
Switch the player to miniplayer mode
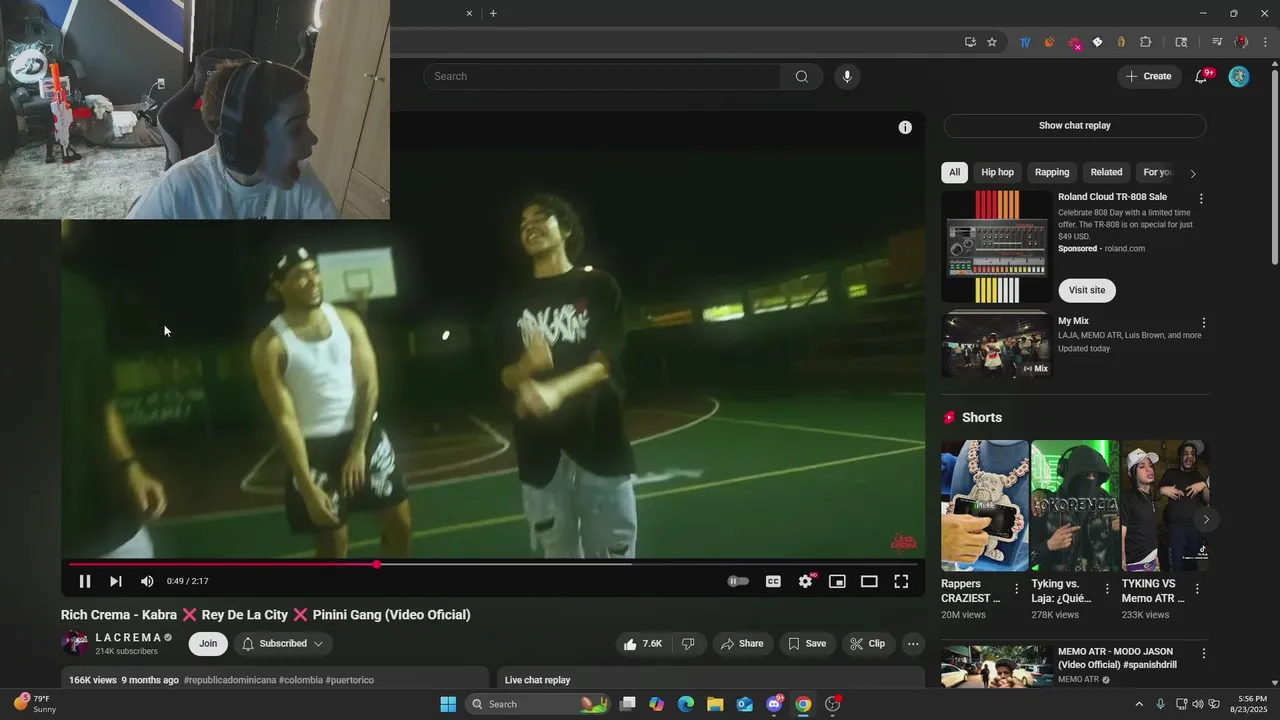point(837,581)
